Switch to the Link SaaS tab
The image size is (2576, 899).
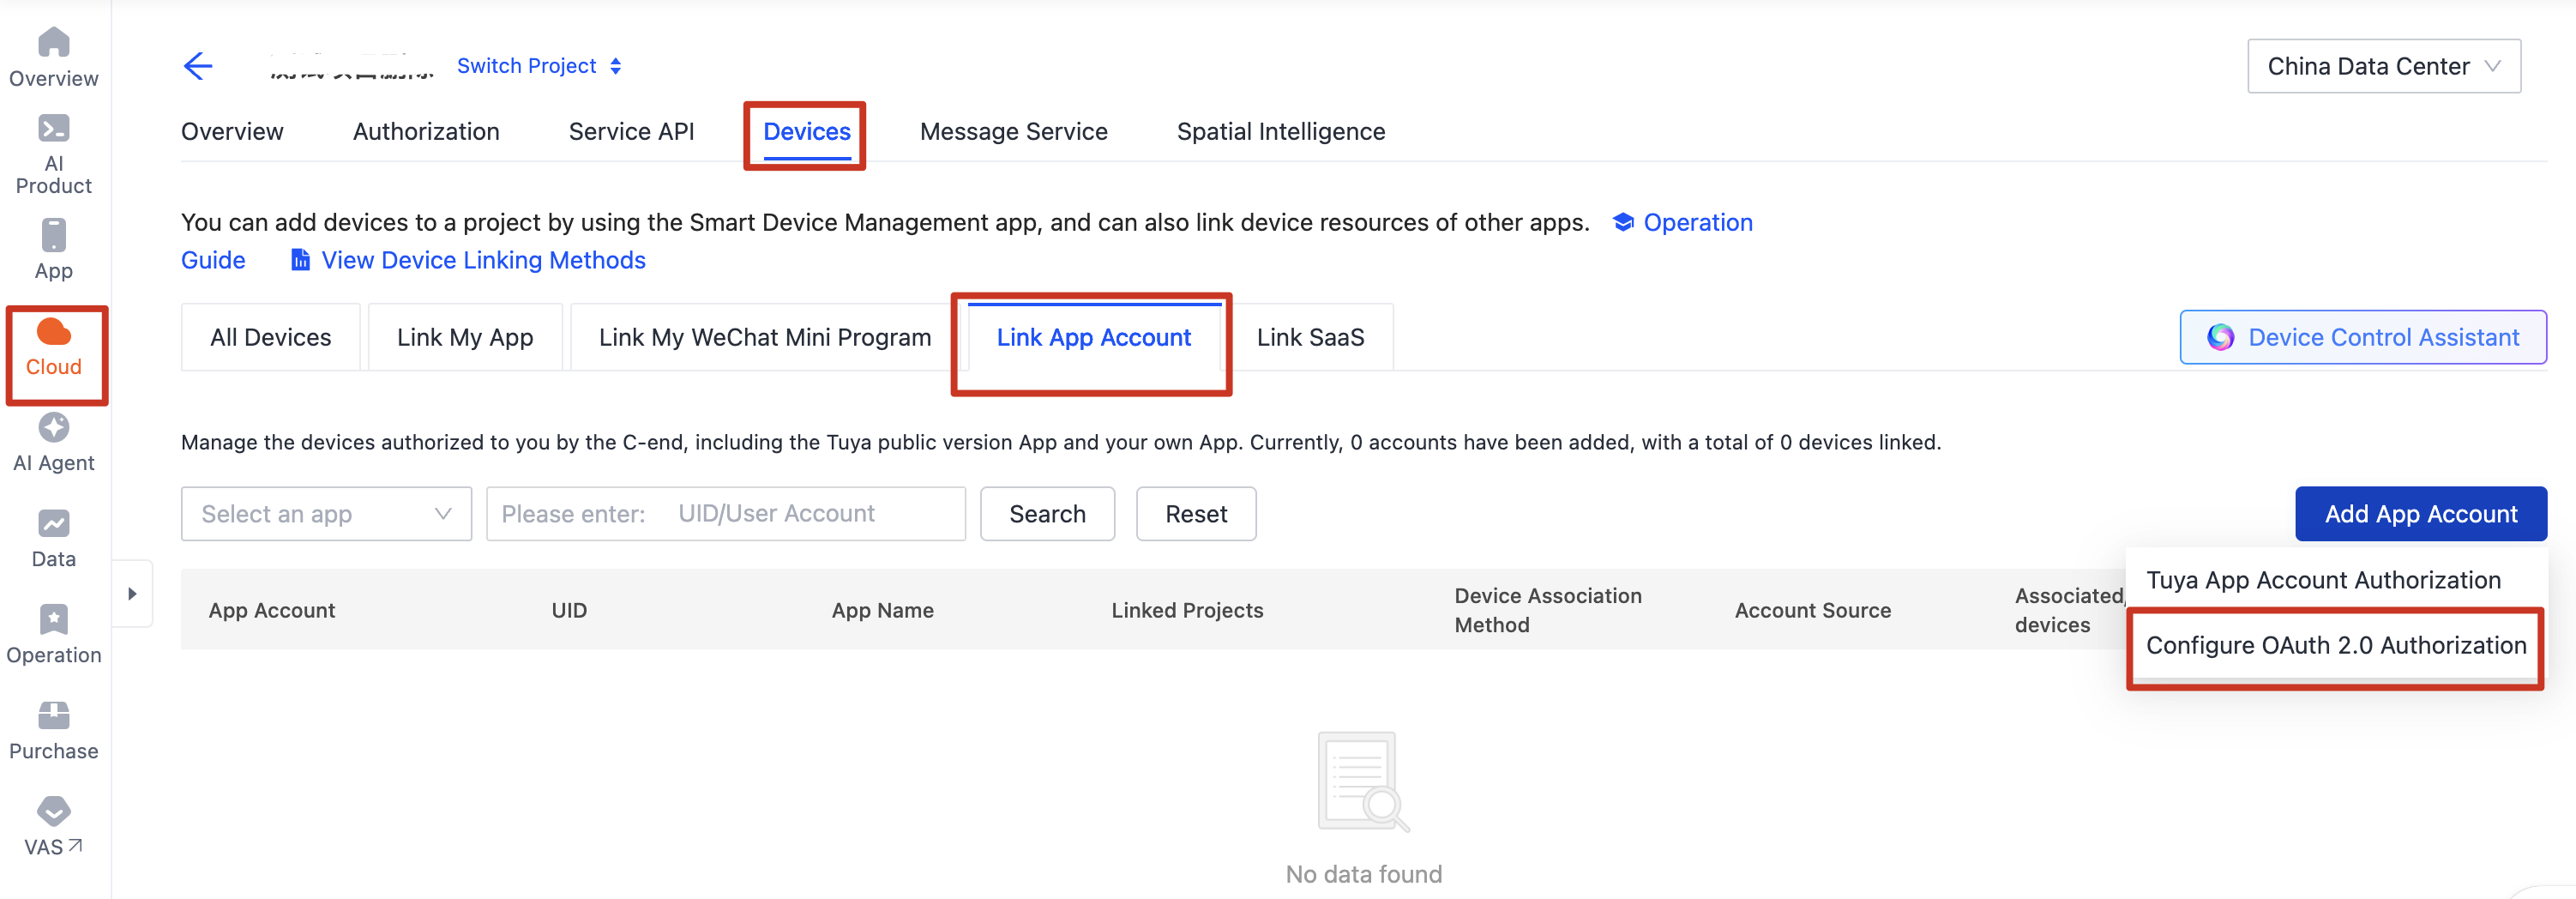[1311, 337]
